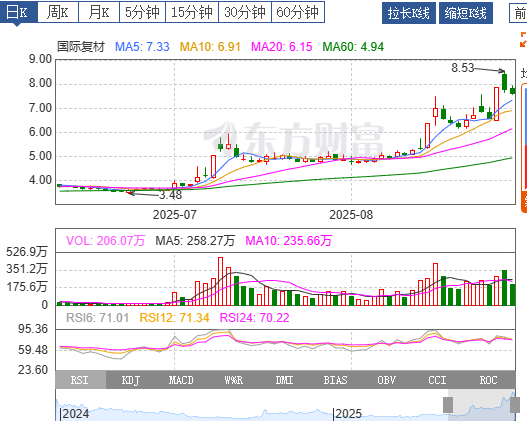This screenshot has width=527, height=424.
Task: Click the 拉长K线 button
Action: tap(409, 13)
